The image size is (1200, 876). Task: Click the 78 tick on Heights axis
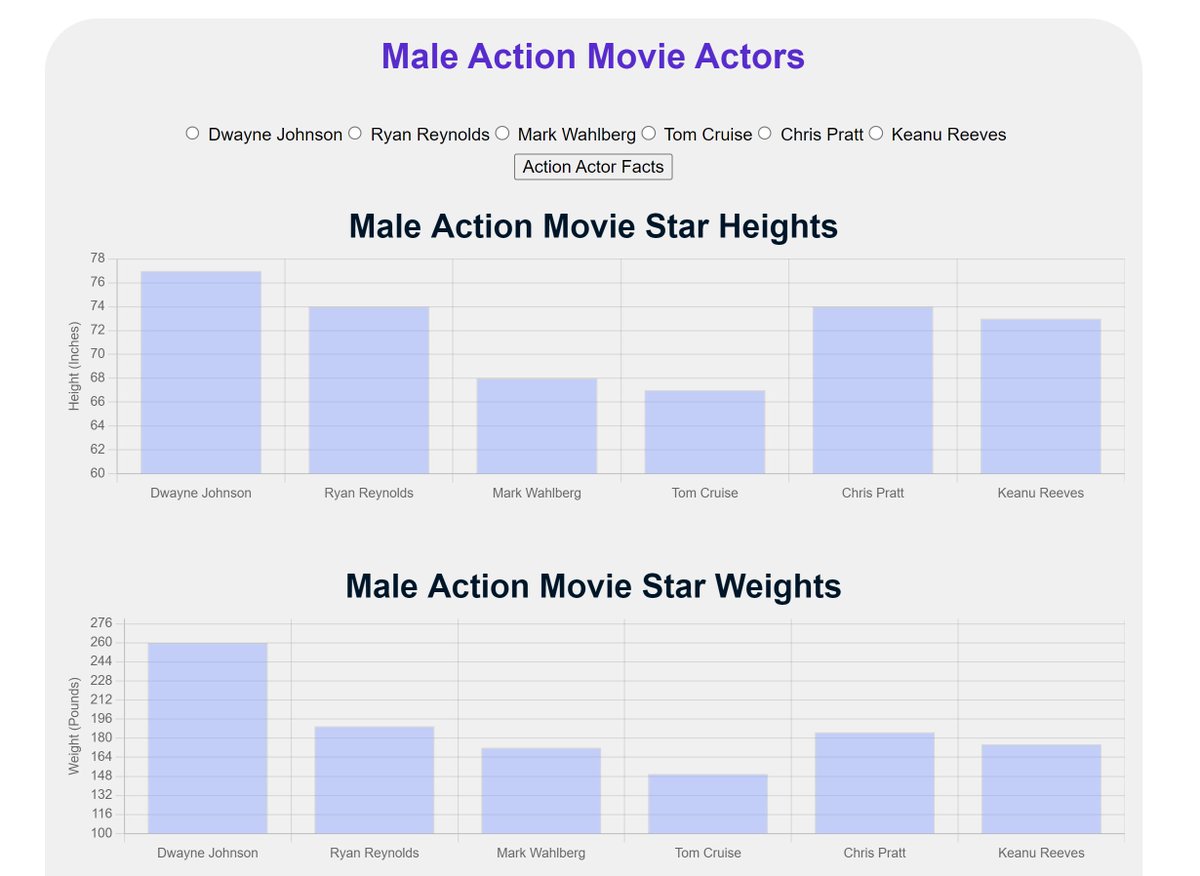click(97, 258)
